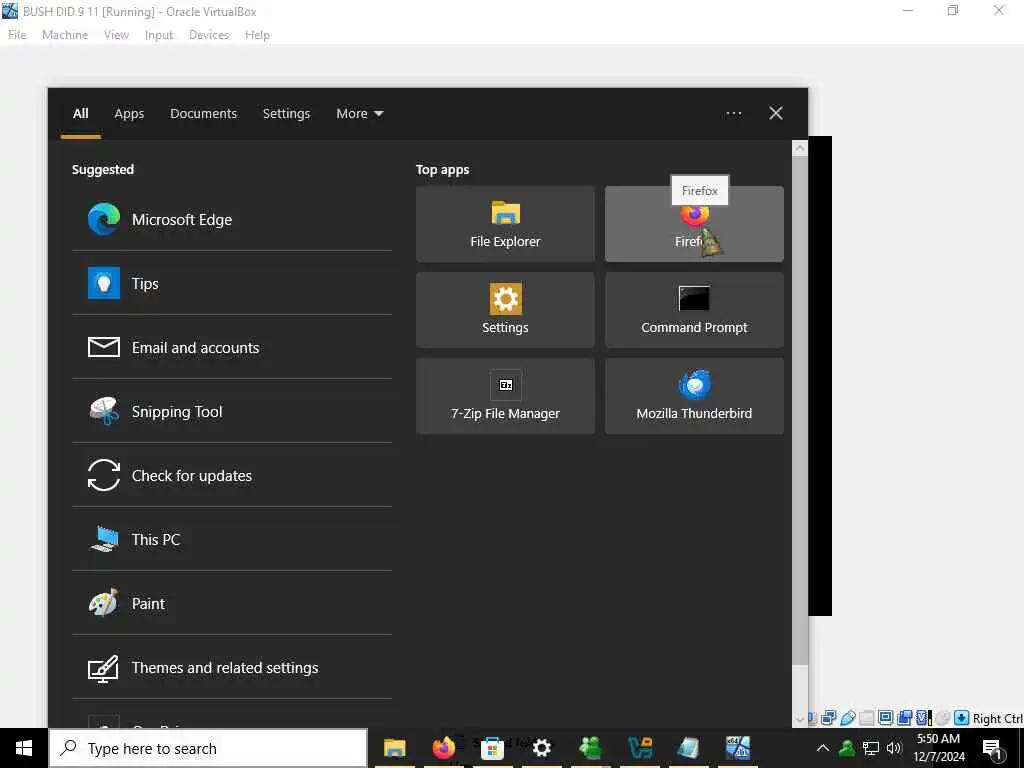Select the All search tab
This screenshot has height=768, width=1024.
tap(80, 114)
